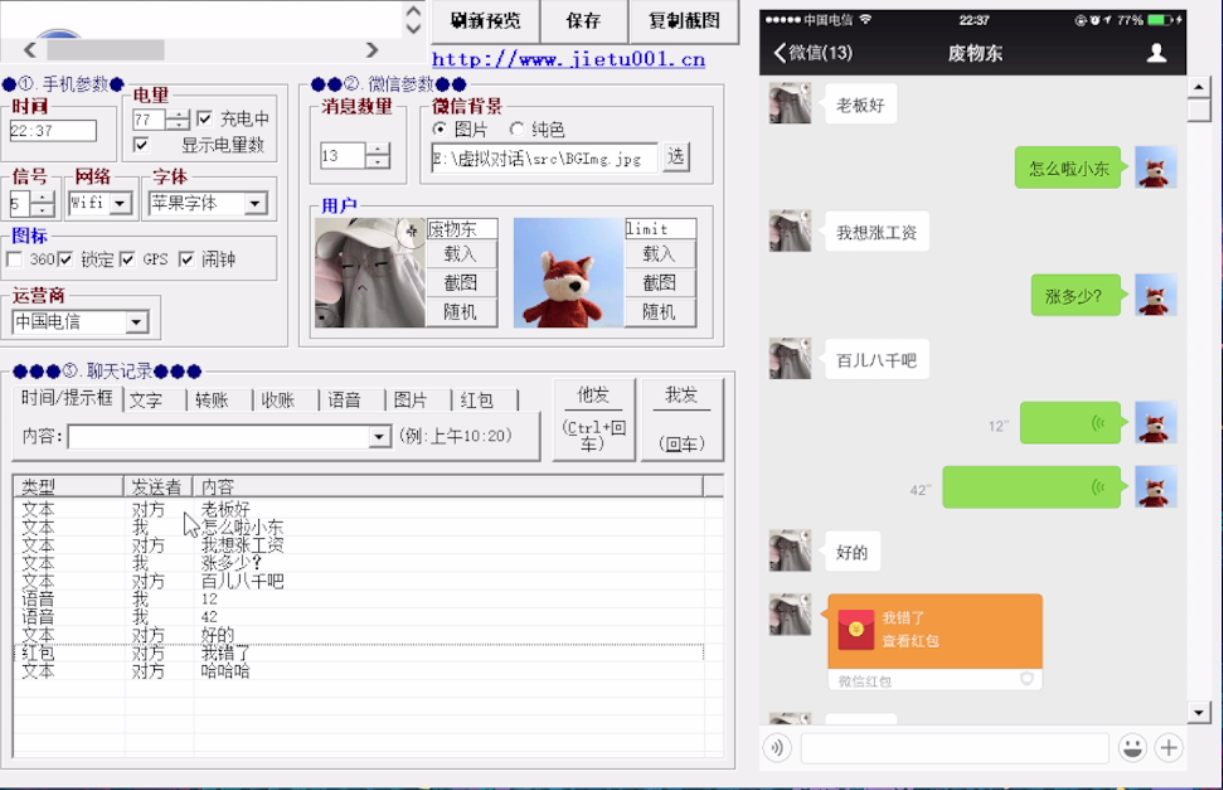
Task: Open the 中国电信 carrier dropdown
Action: point(137,322)
